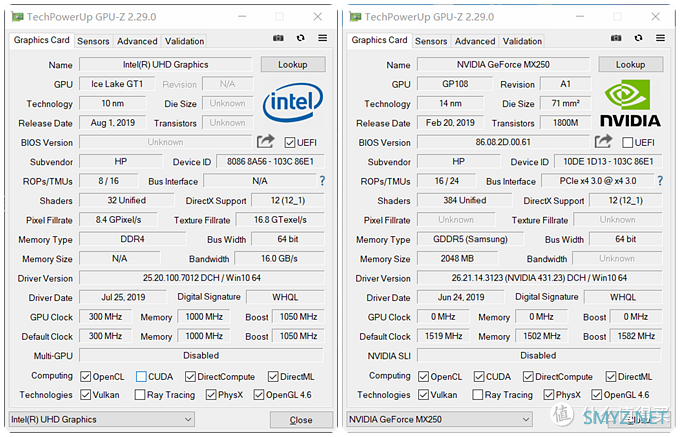Click Release Date value Feb 20, 2019
Image resolution: width=680 pixels, height=437 pixels.
coord(450,123)
